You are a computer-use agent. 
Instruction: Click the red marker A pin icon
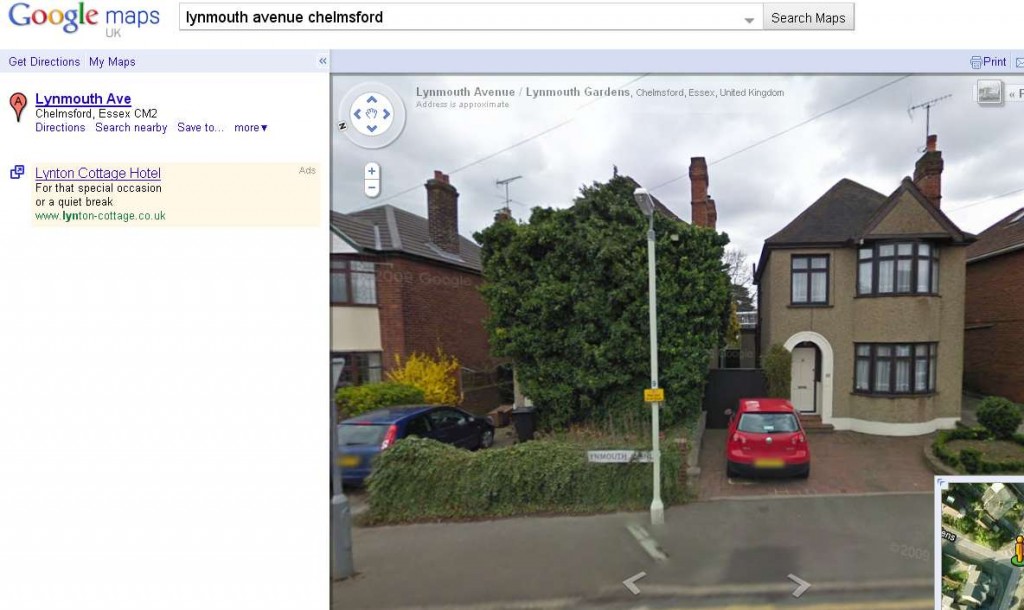[x=18, y=106]
